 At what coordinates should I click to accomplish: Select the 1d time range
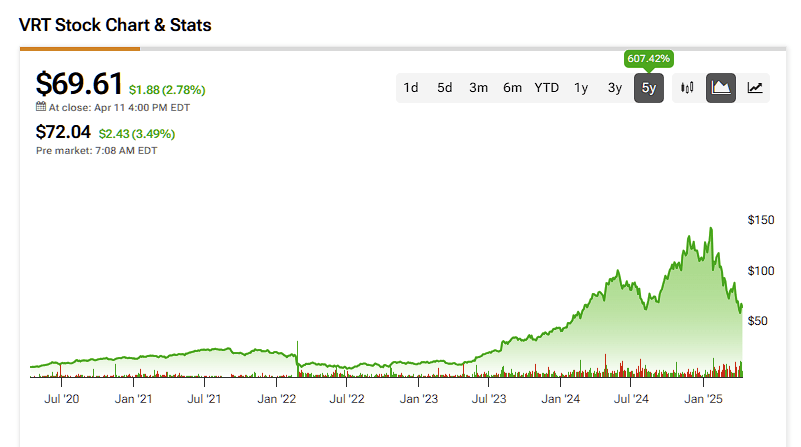tap(411, 88)
